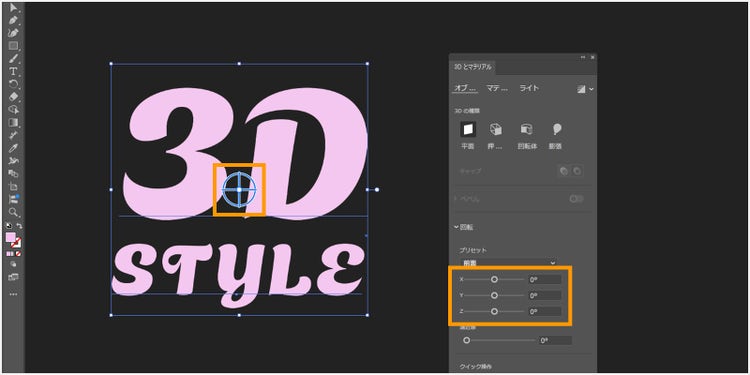This screenshot has width=750, height=375.
Task: Click the Y rotation slider handle
Action: (494, 296)
